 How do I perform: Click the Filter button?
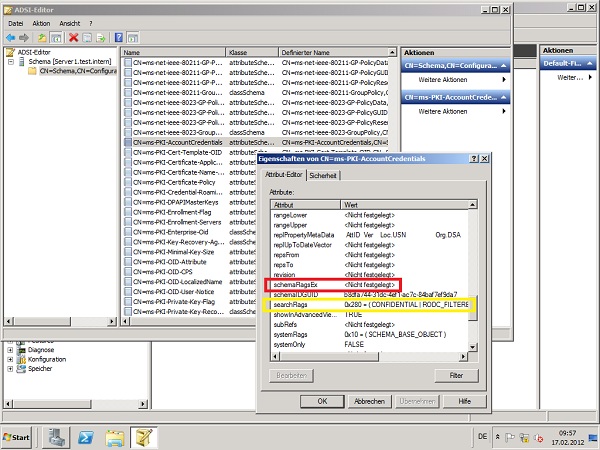[456, 375]
